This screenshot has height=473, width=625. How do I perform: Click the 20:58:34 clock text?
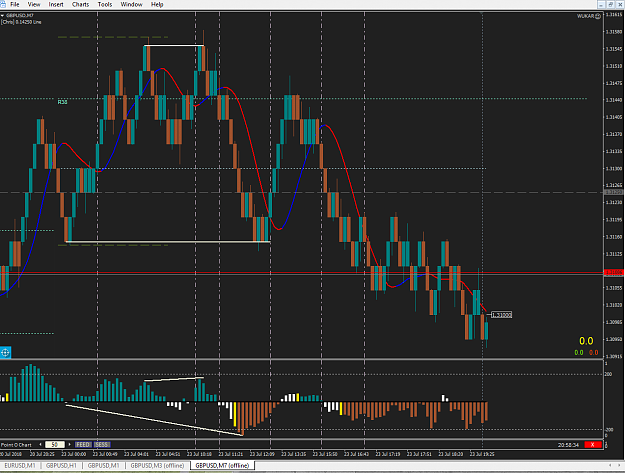568,445
